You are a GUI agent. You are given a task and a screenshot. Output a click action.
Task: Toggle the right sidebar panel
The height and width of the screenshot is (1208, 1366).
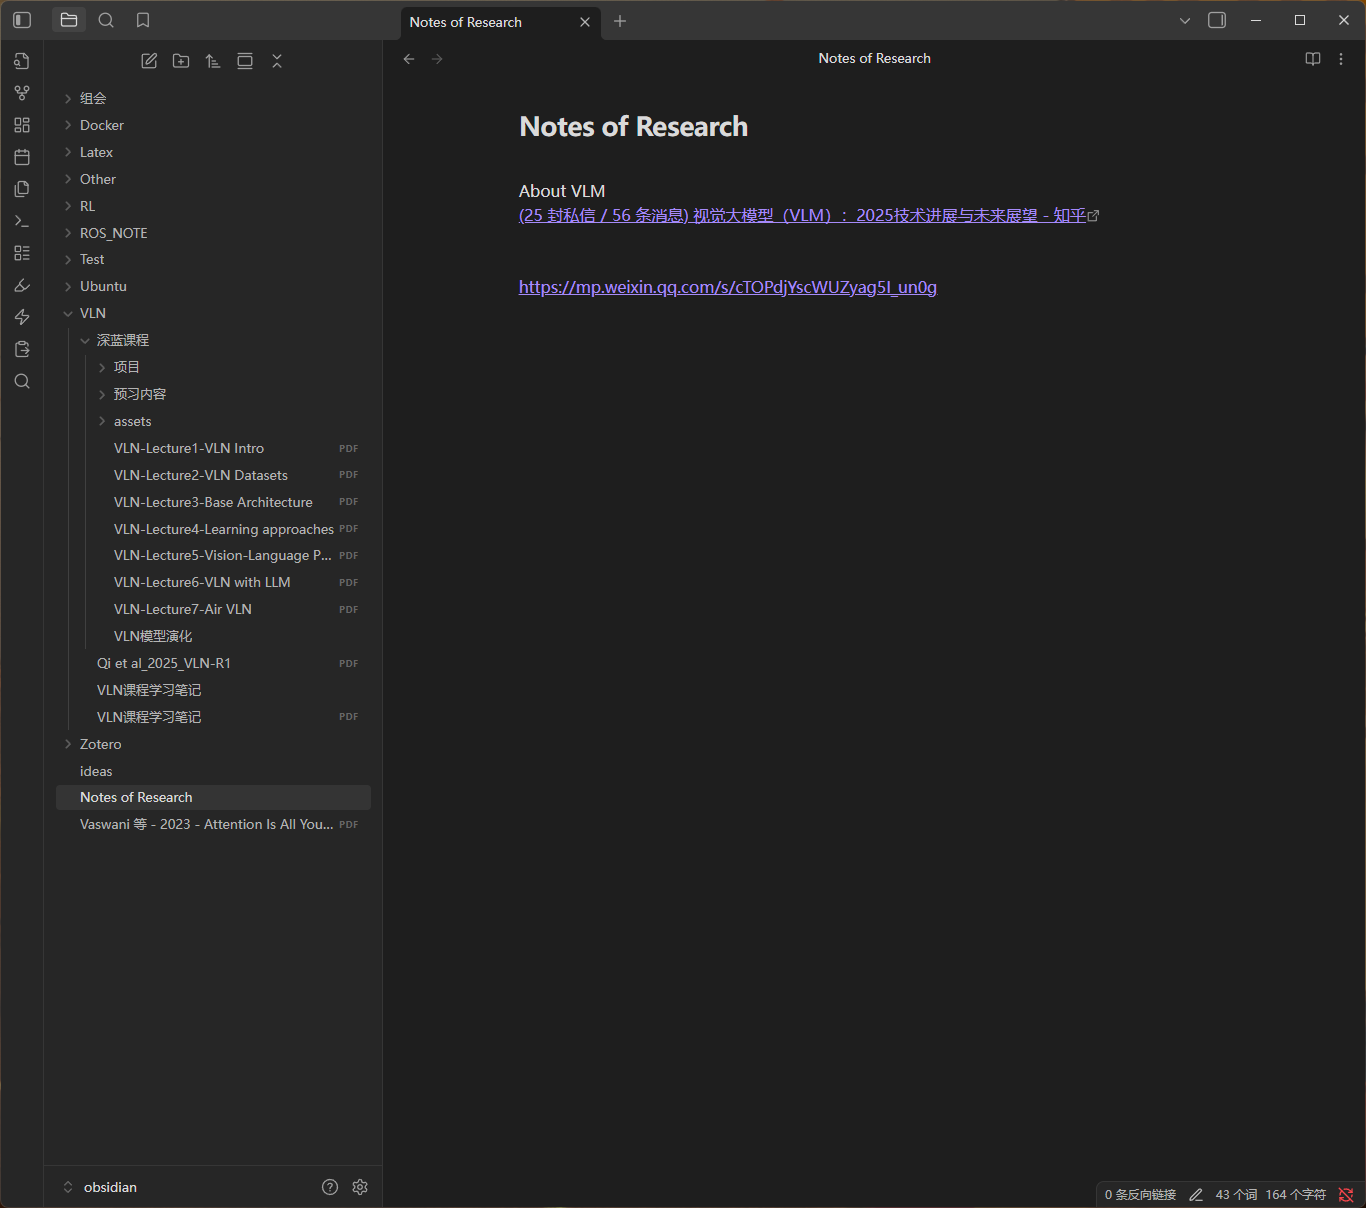1217,20
